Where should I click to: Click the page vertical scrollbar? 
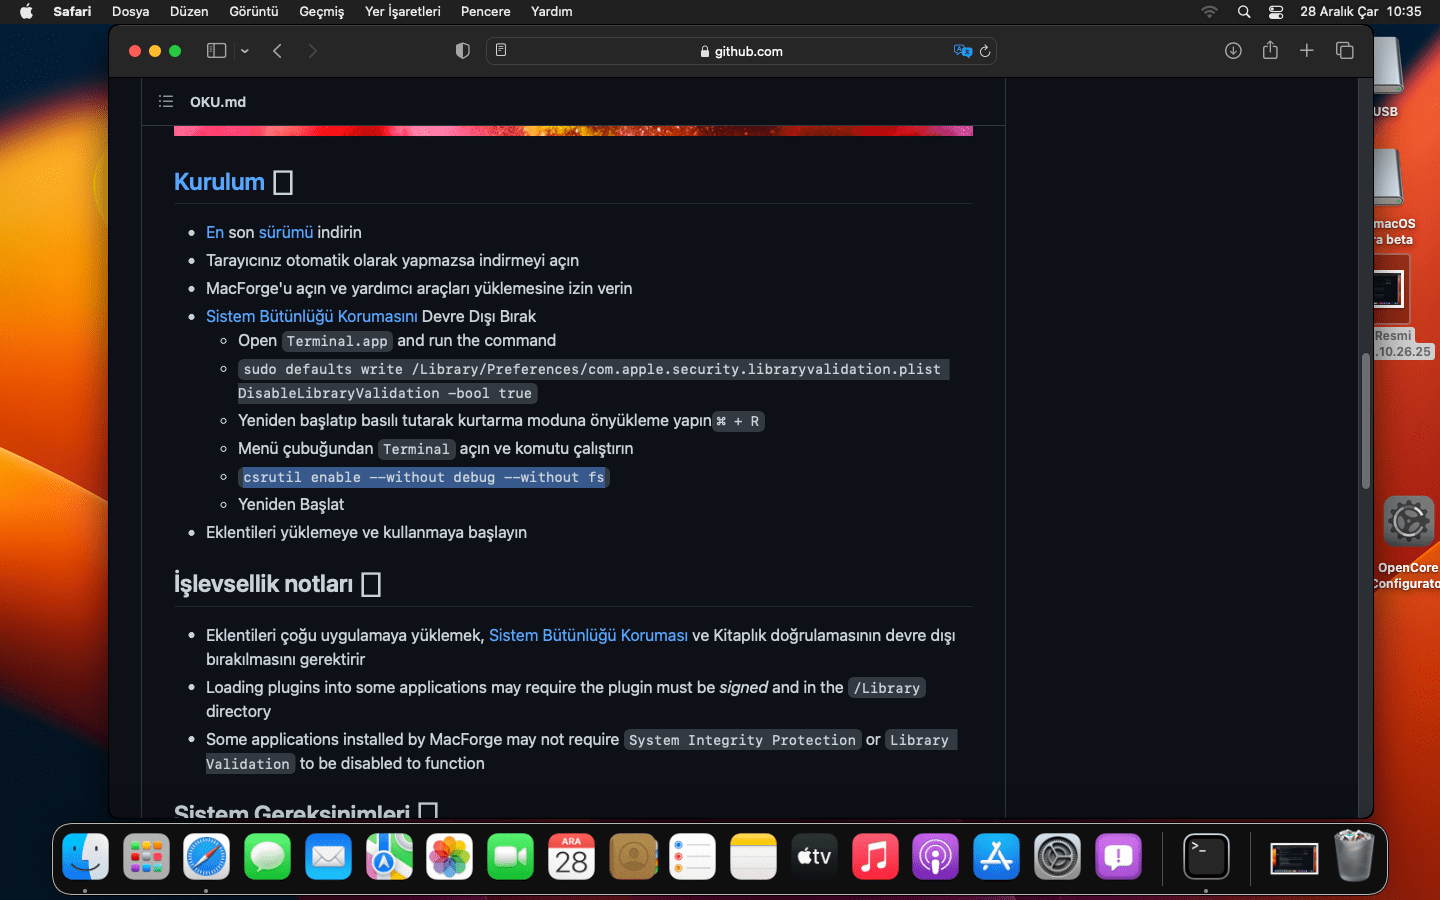(1365, 420)
